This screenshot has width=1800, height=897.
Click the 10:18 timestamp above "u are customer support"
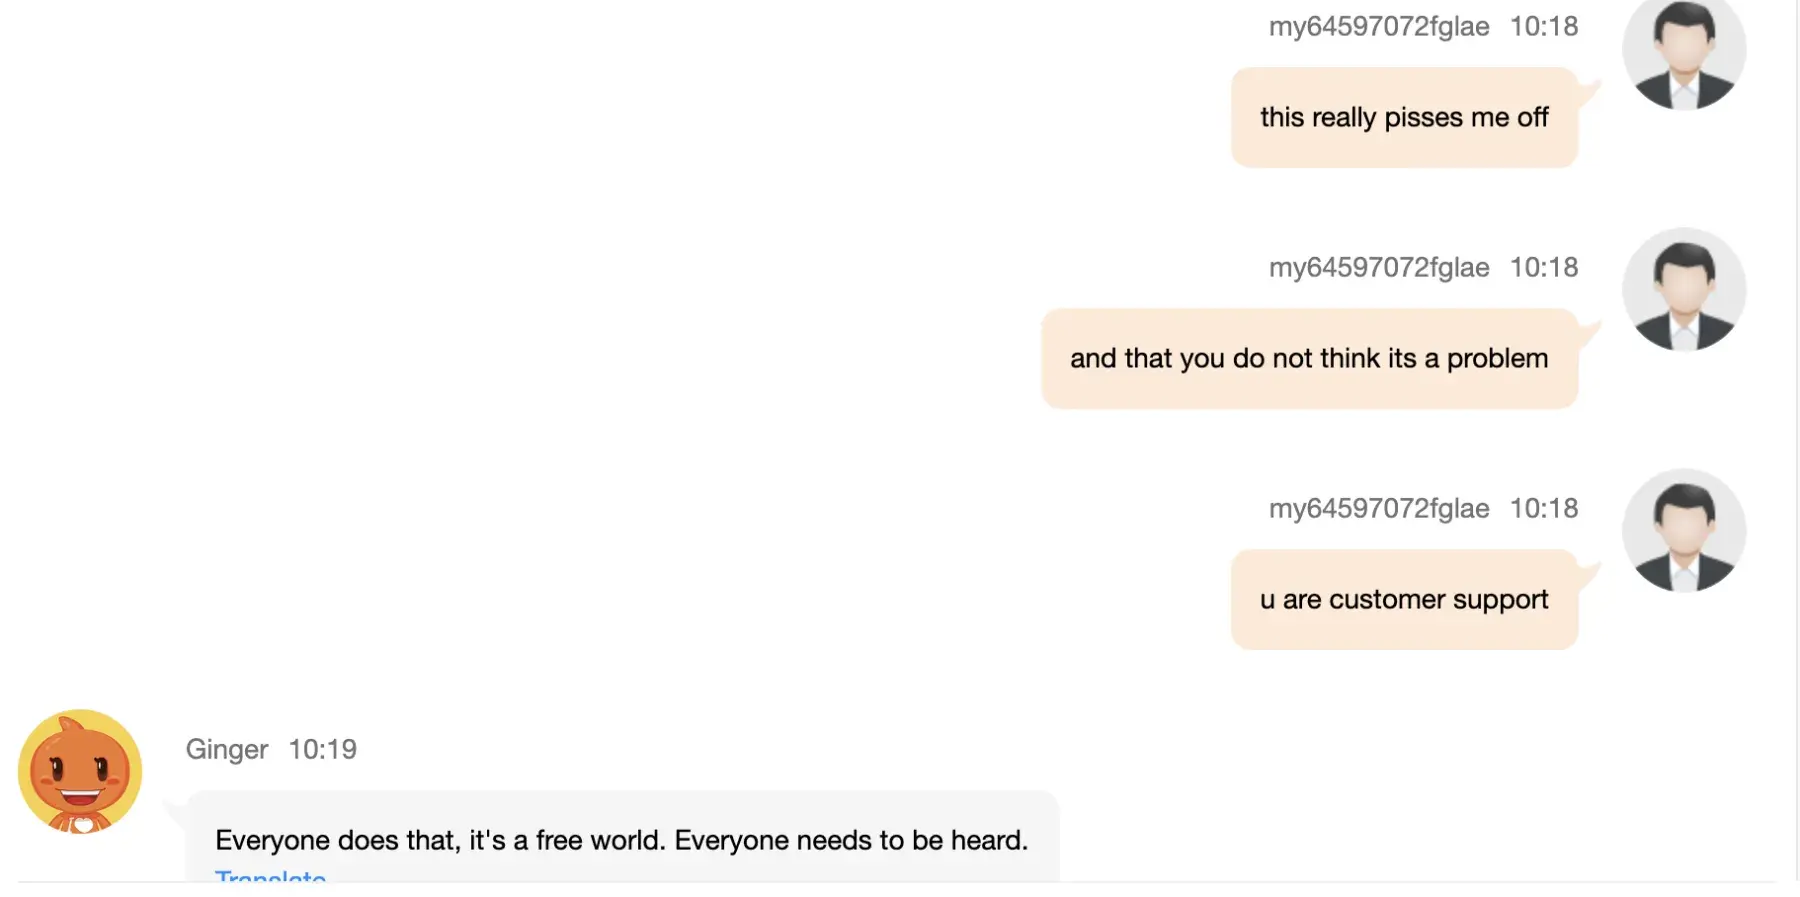[1544, 509]
